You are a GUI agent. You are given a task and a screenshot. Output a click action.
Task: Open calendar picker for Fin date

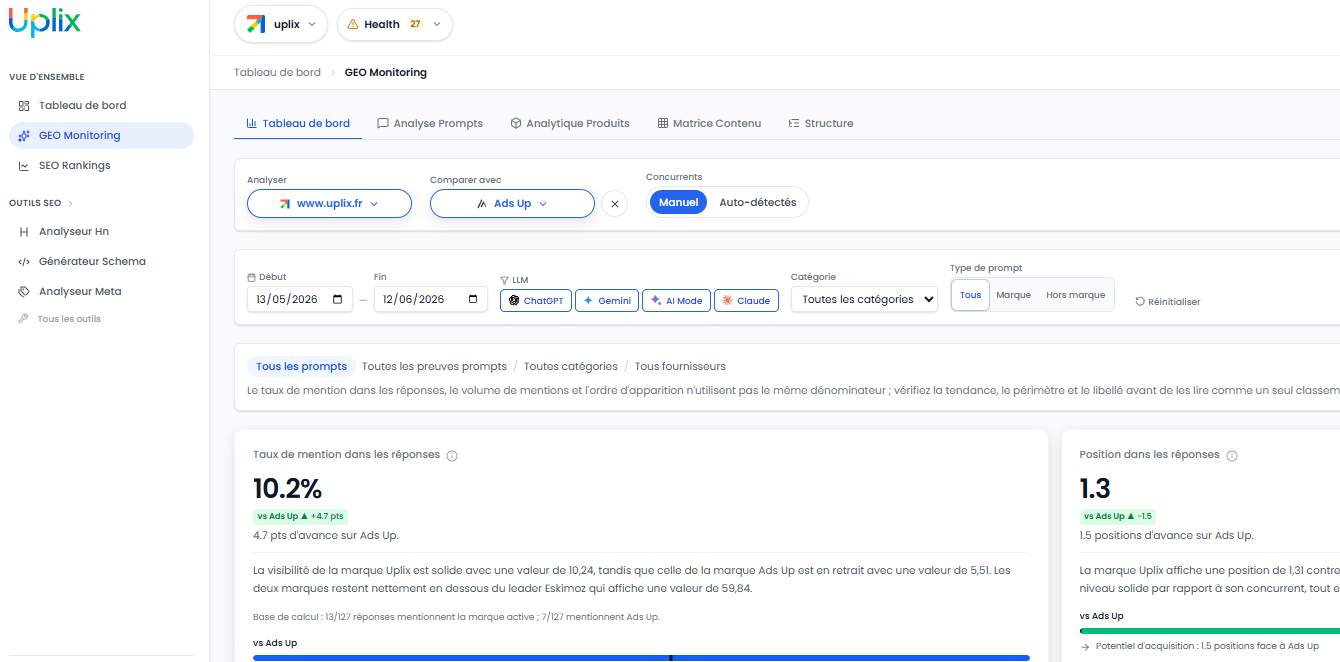(472, 299)
